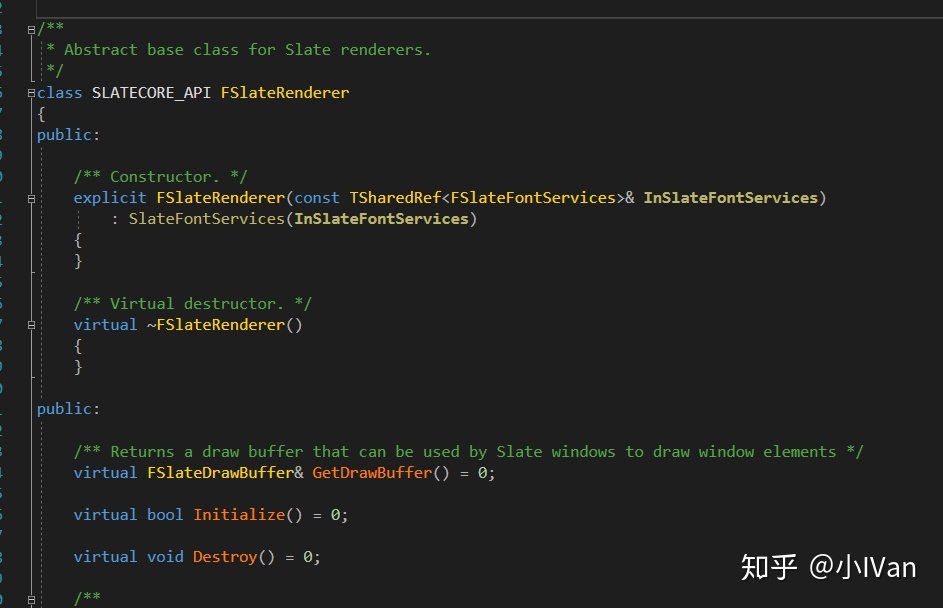
Task: Click the 'virtual' keyword before void Destroy
Action: (105, 557)
